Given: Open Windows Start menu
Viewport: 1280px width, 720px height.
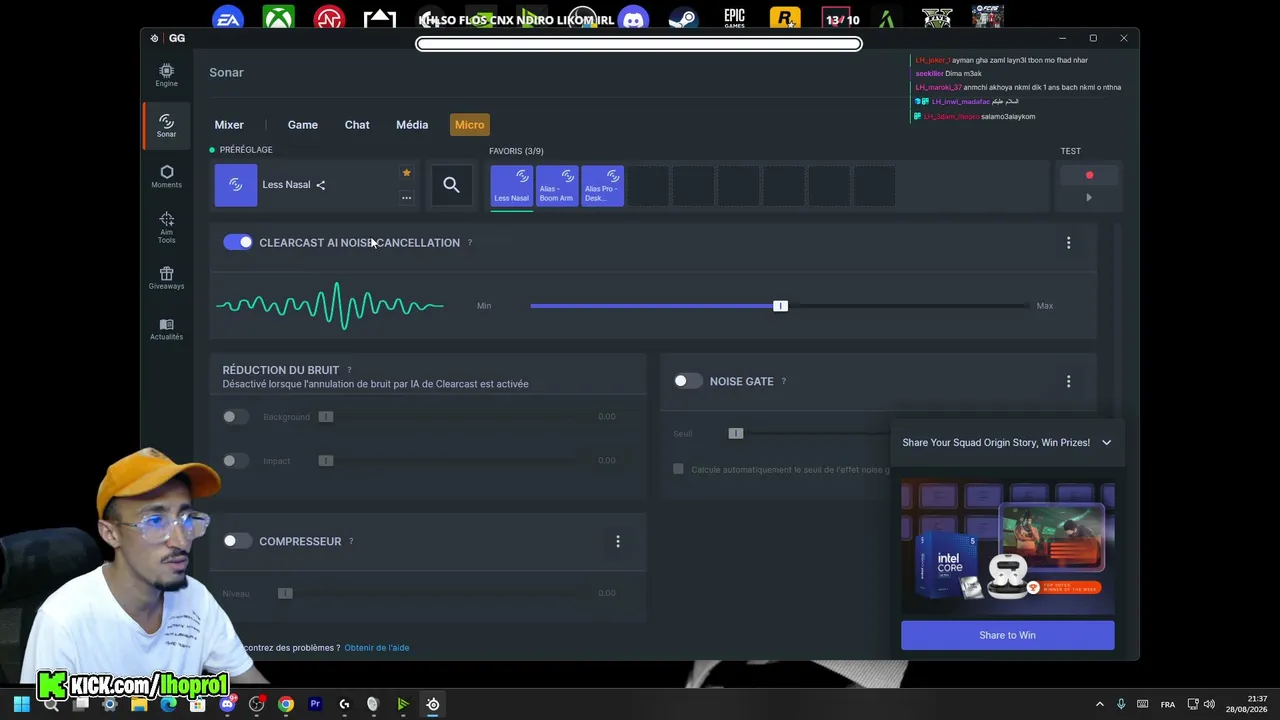Looking at the screenshot, I should pos(21,704).
